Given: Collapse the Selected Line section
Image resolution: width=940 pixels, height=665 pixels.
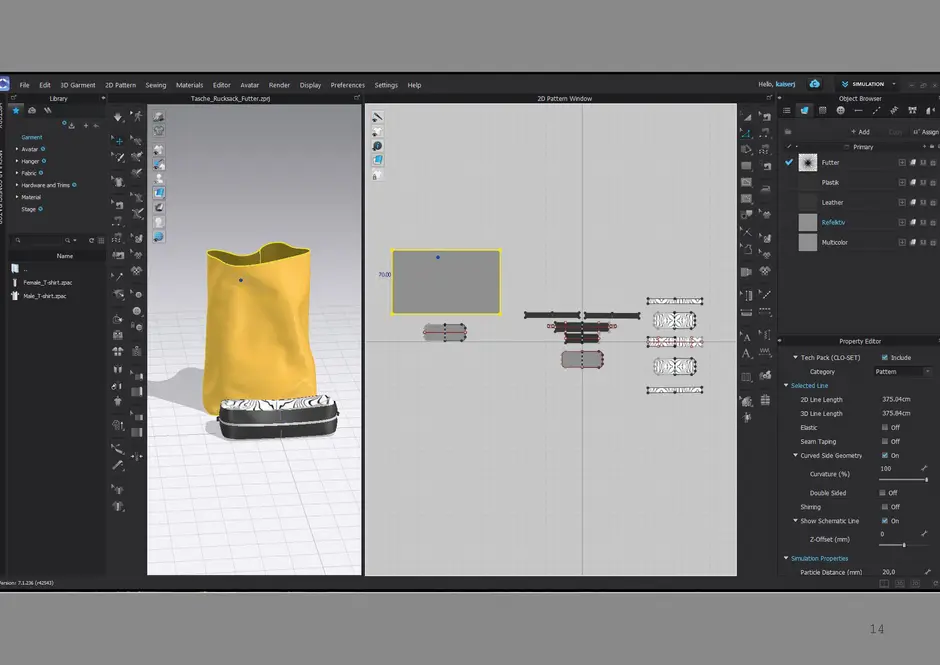Looking at the screenshot, I should point(786,385).
